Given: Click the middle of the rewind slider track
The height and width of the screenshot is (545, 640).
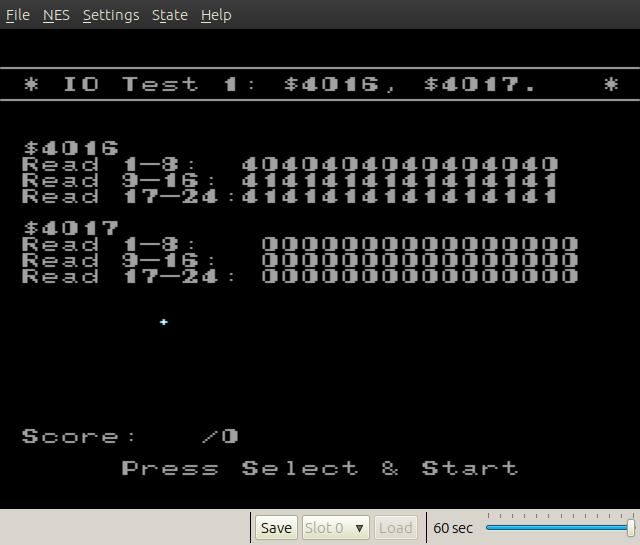Looking at the screenshot, I should click(x=558, y=527).
